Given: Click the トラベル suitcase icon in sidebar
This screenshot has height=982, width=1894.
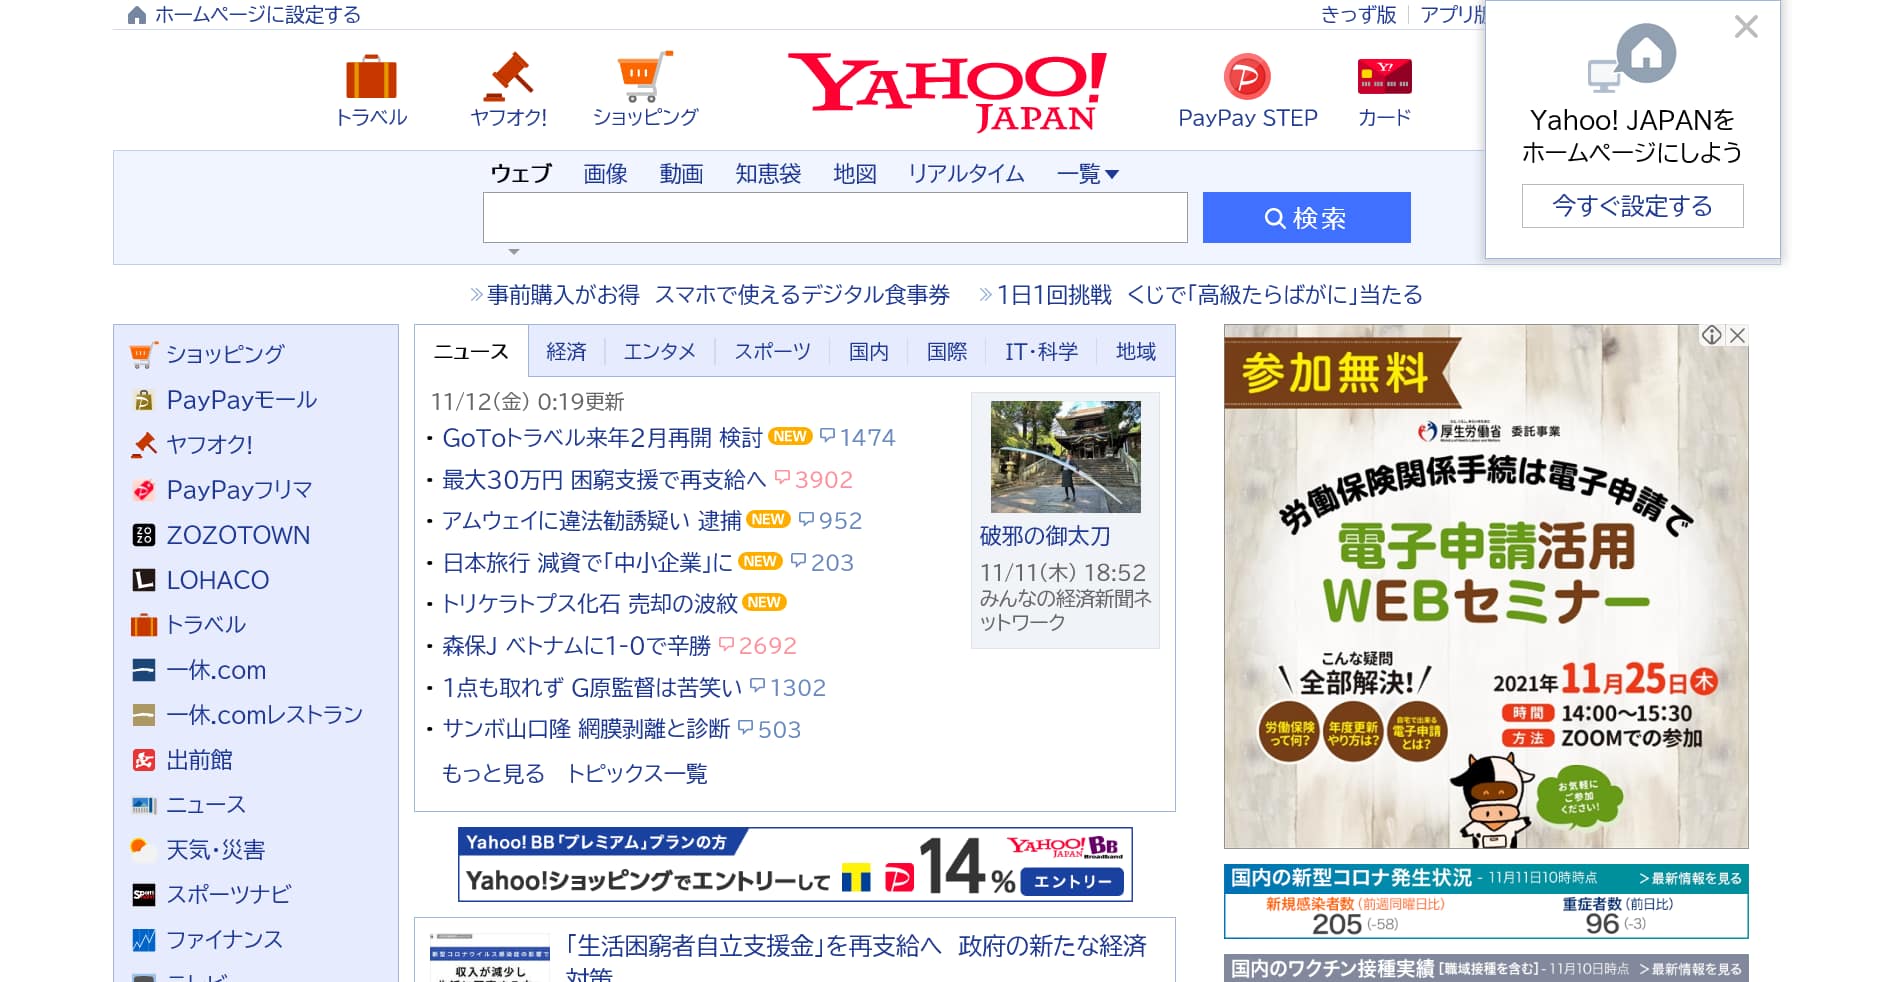Looking at the screenshot, I should tap(144, 625).
